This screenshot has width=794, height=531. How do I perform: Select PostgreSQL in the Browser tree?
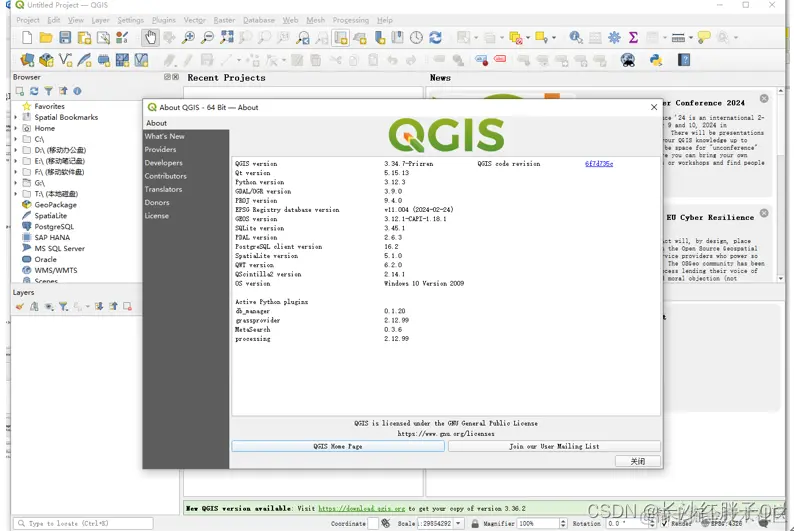click(x=54, y=227)
